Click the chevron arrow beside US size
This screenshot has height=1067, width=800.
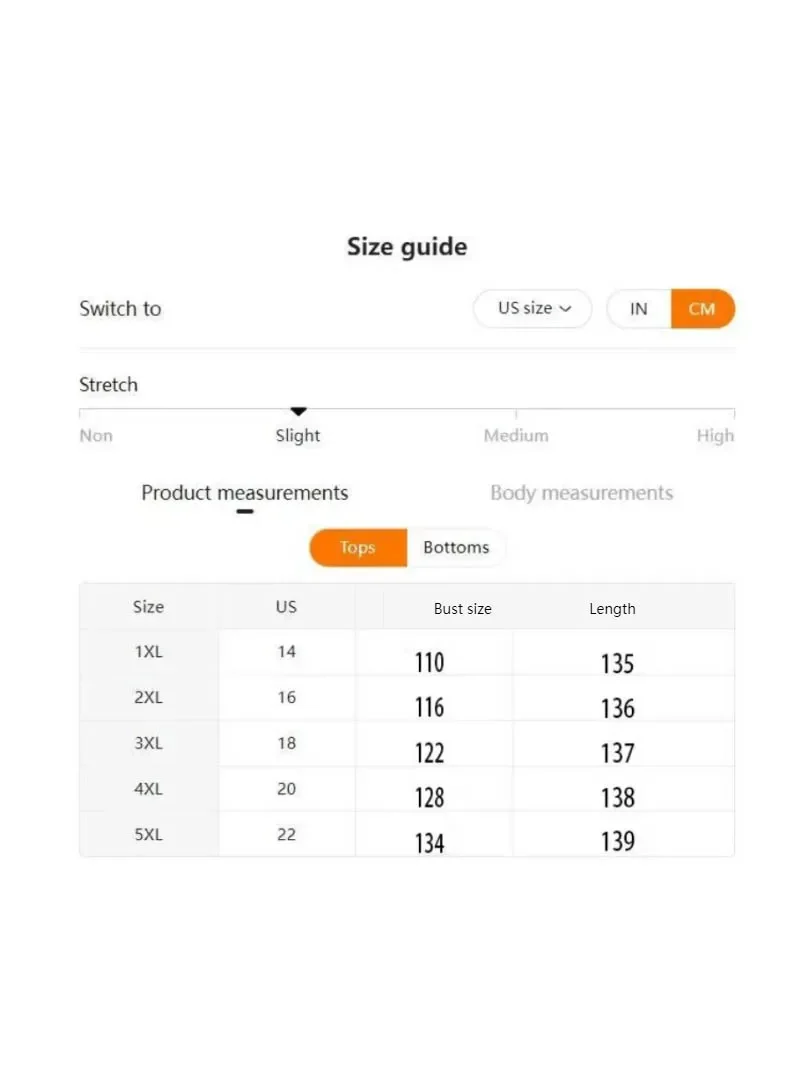coord(565,309)
